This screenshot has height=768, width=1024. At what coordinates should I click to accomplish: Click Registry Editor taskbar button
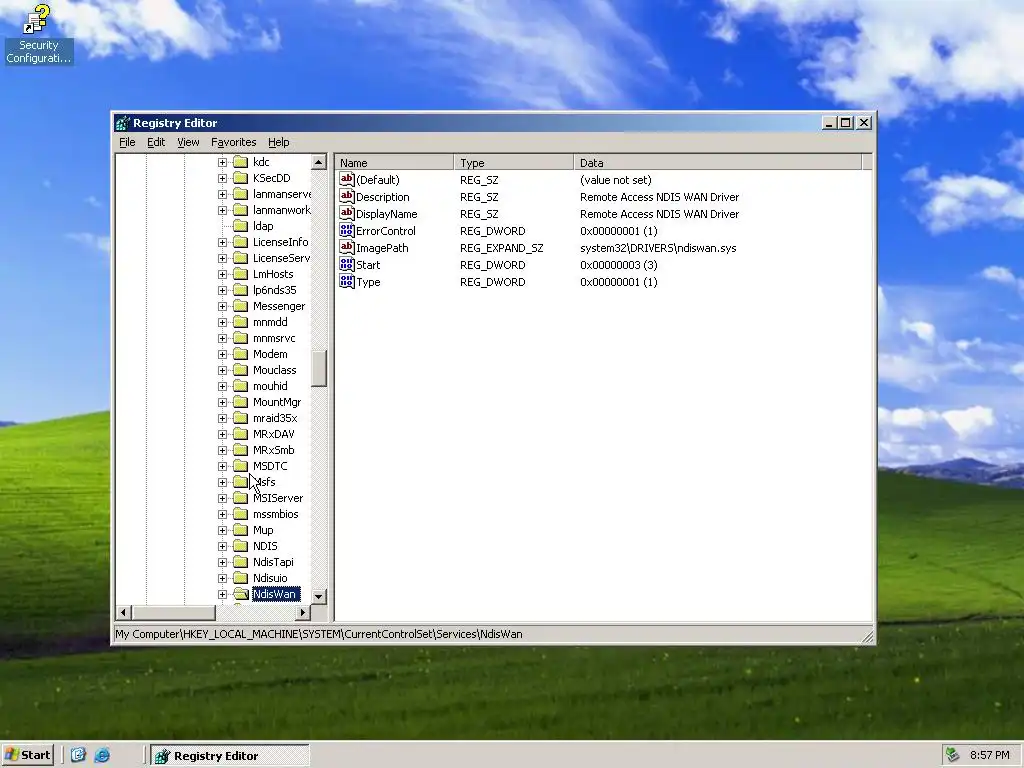tap(230, 756)
